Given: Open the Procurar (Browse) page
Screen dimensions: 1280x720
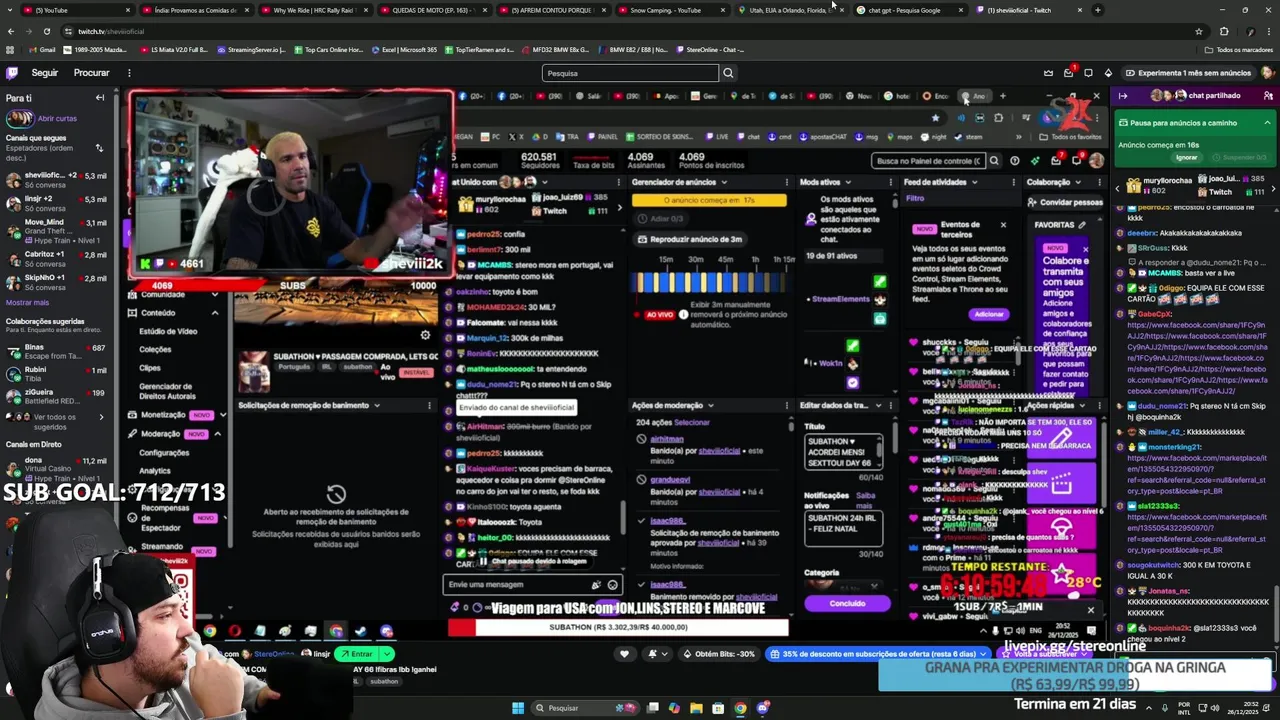Looking at the screenshot, I should pyautogui.click(x=91, y=73).
